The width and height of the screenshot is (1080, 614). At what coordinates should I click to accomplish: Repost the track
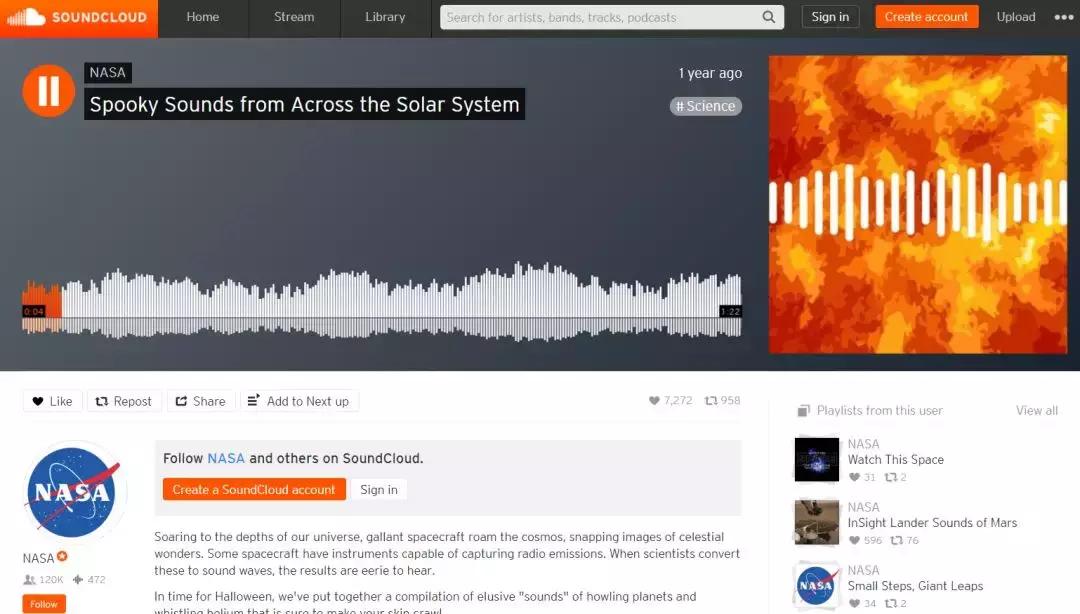click(x=124, y=401)
